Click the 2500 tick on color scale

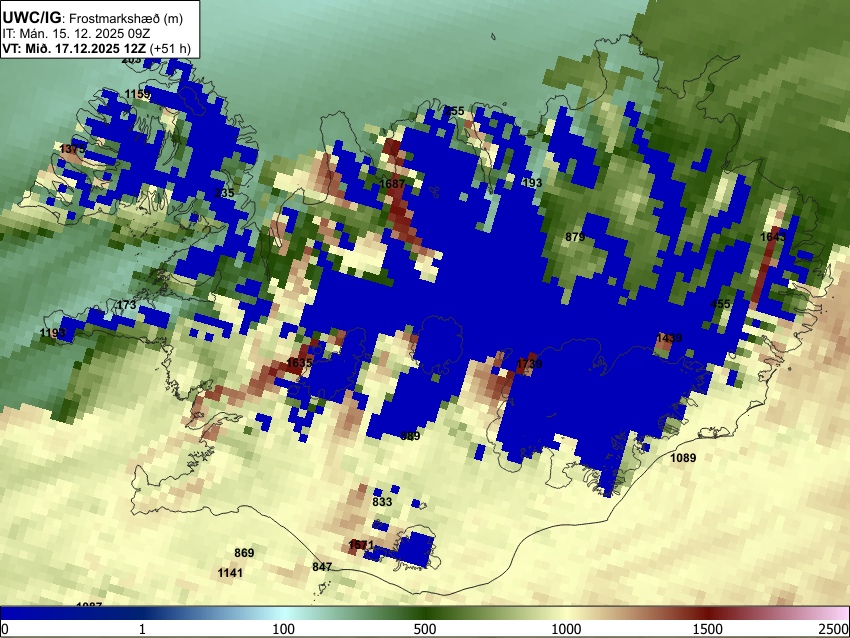tap(834, 629)
